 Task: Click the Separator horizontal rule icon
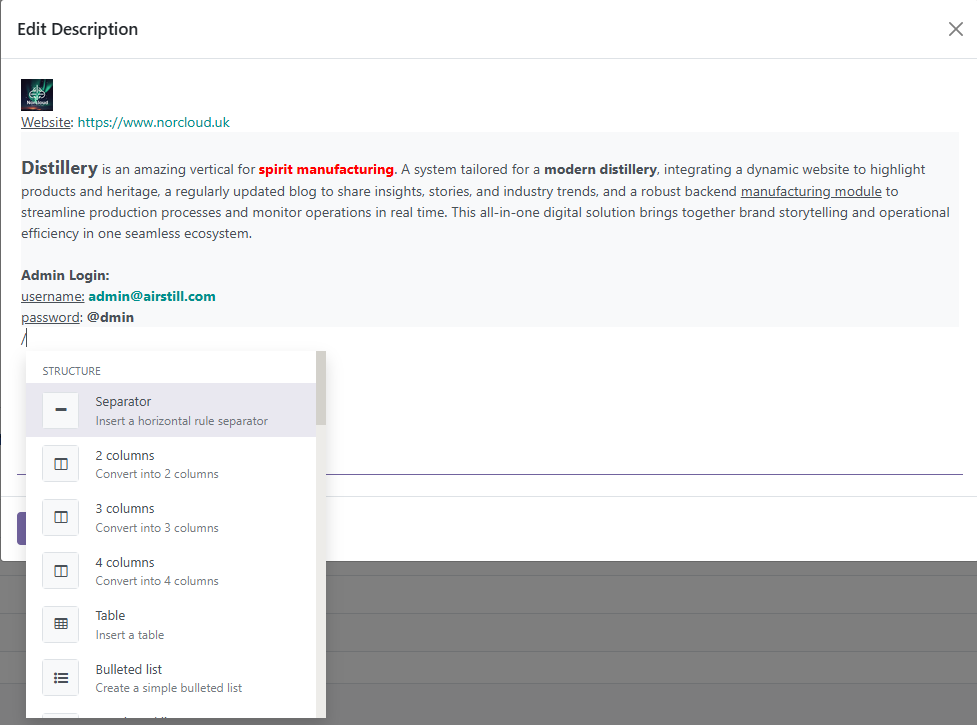coord(60,410)
